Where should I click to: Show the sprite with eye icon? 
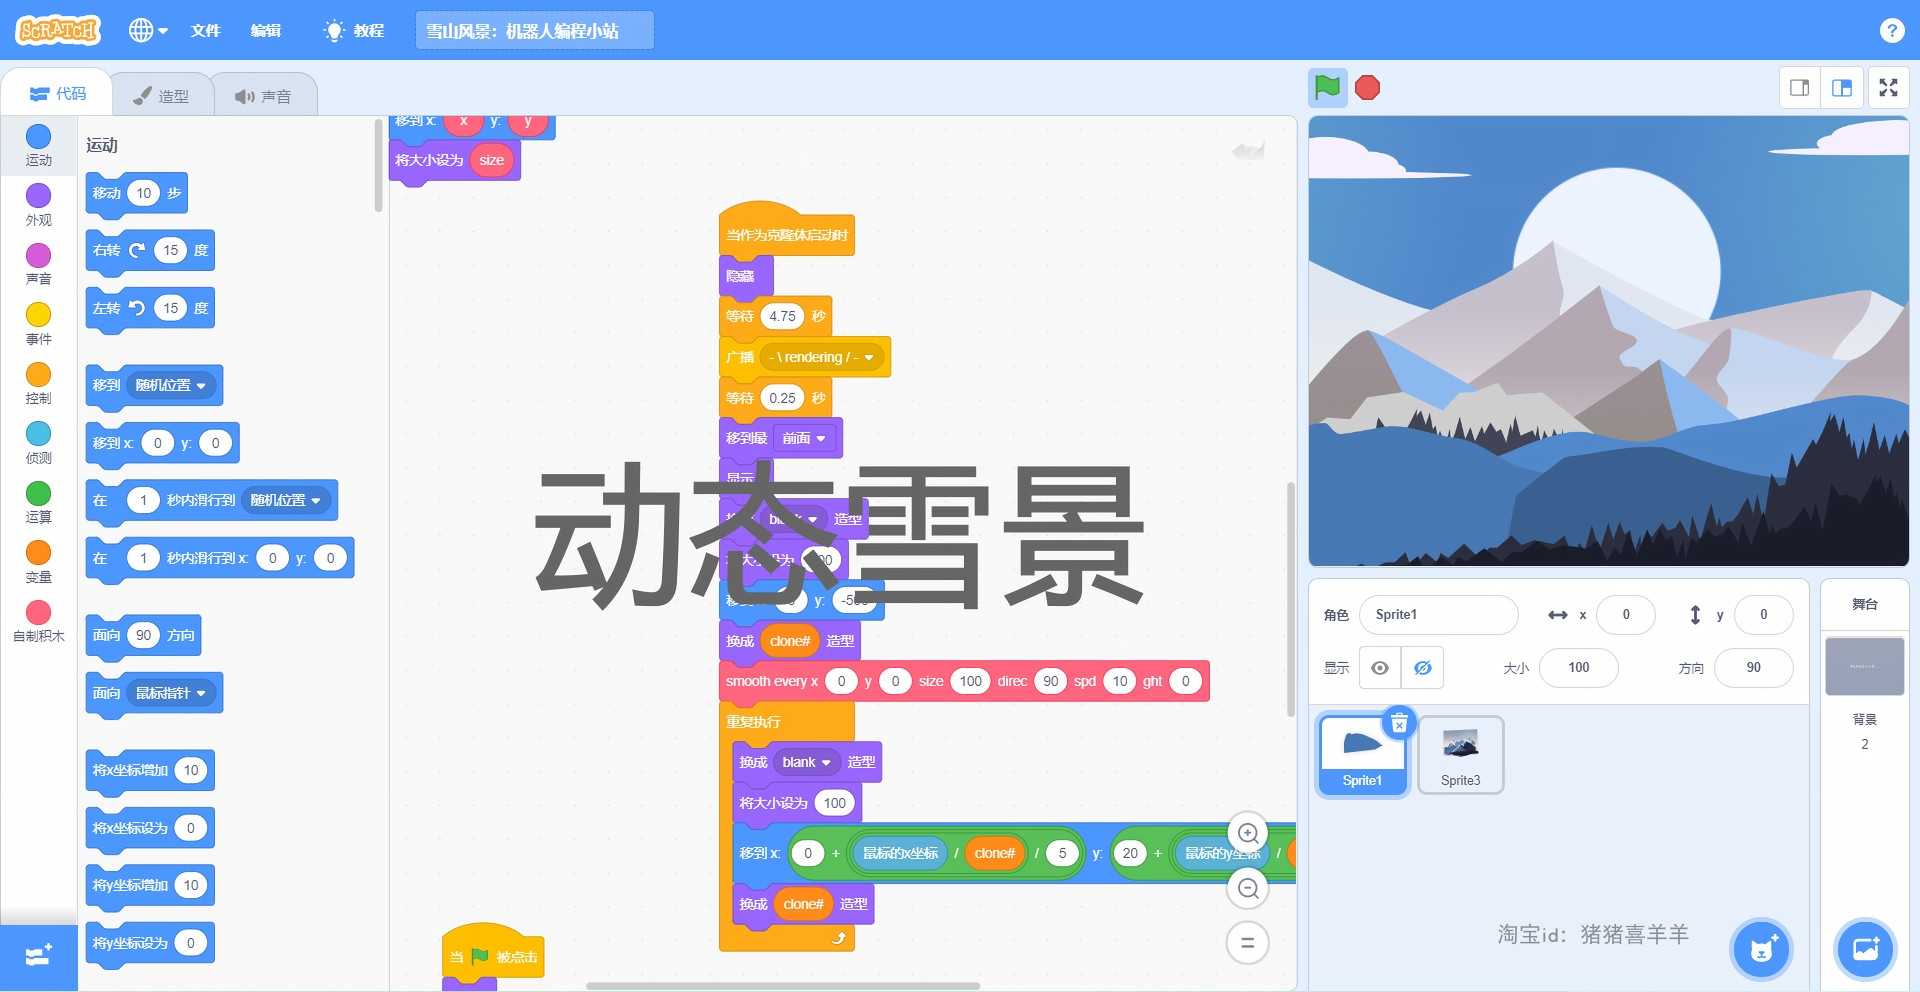coord(1379,668)
